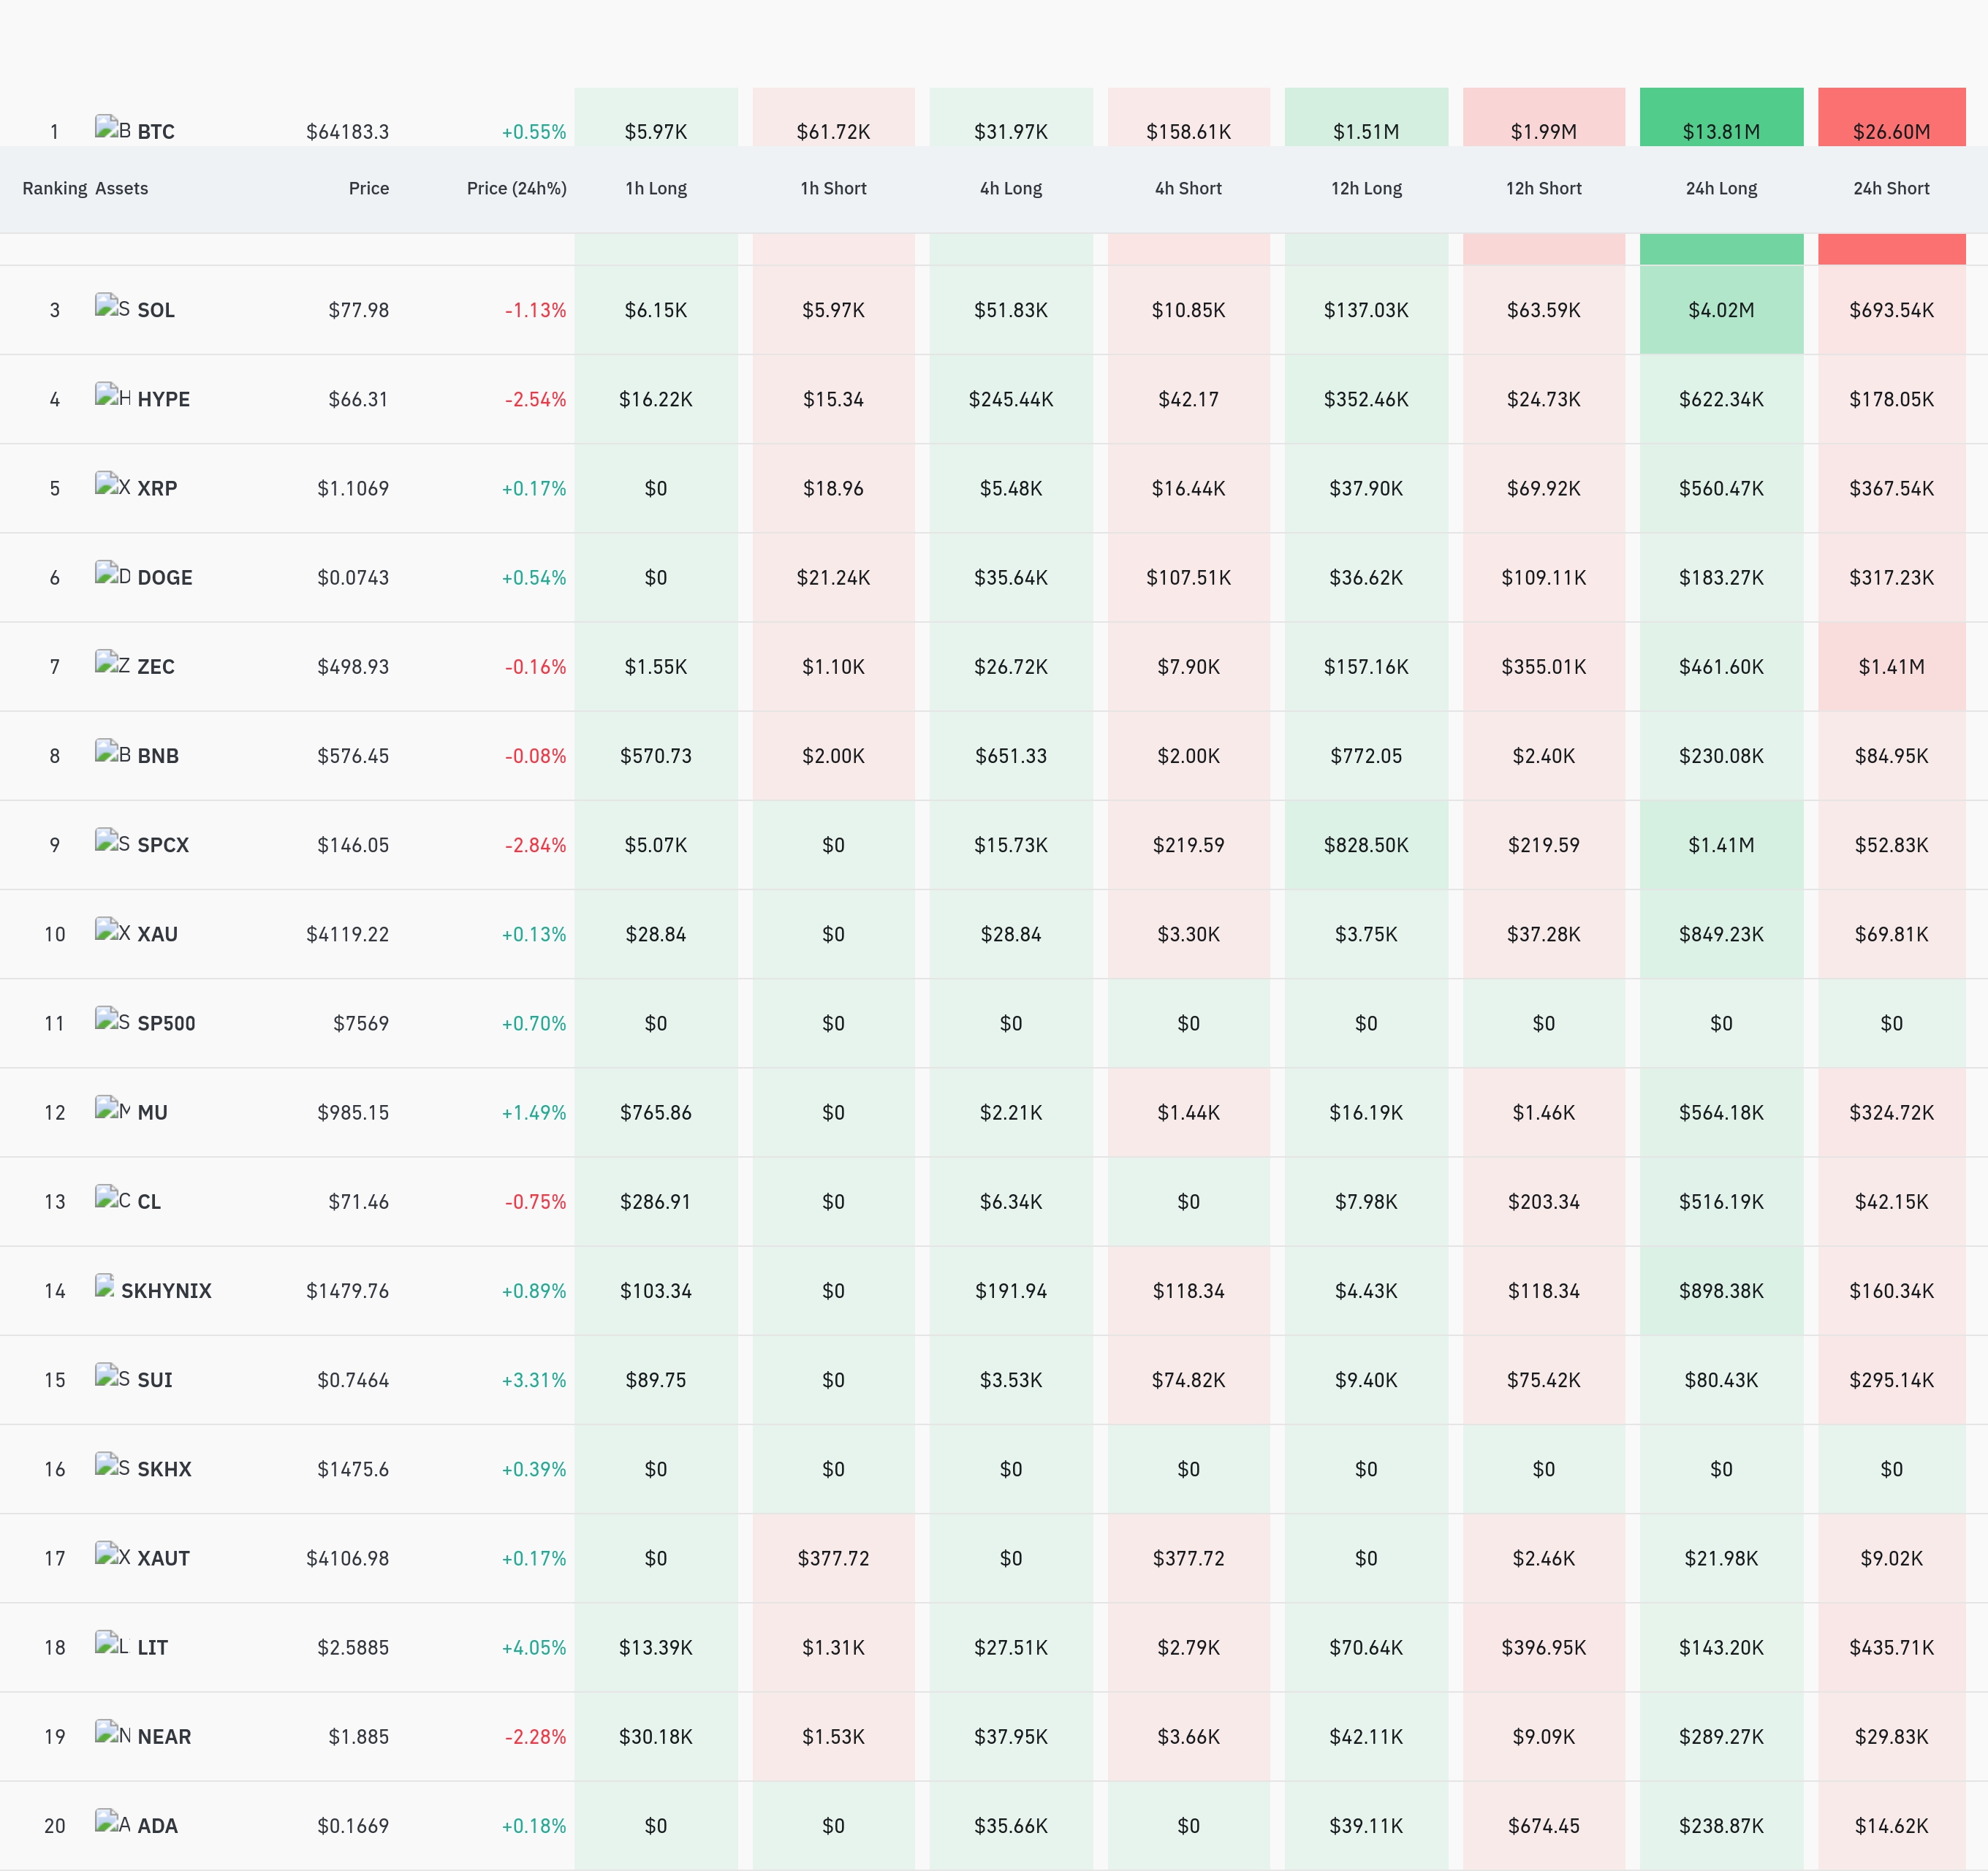Open the SPCX asset link
This screenshot has width=1988, height=1871.
click(x=163, y=845)
